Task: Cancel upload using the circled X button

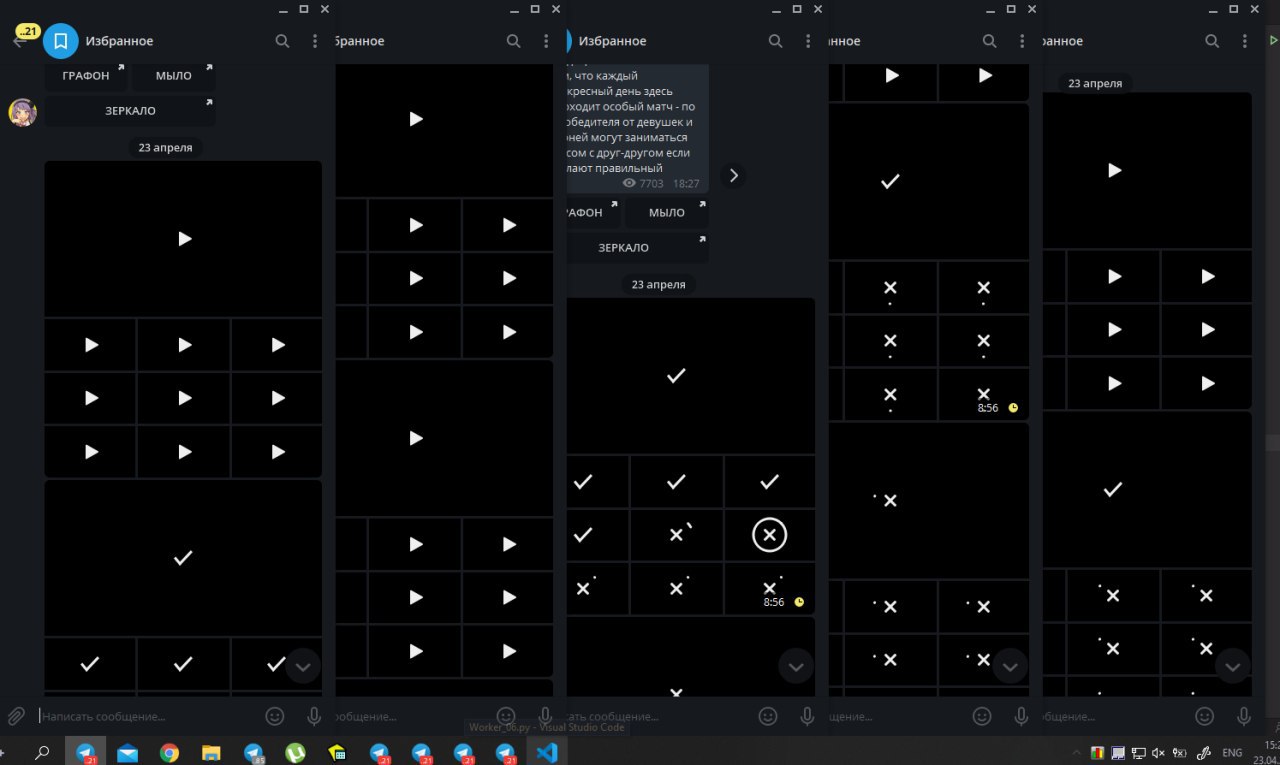Action: [x=769, y=535]
